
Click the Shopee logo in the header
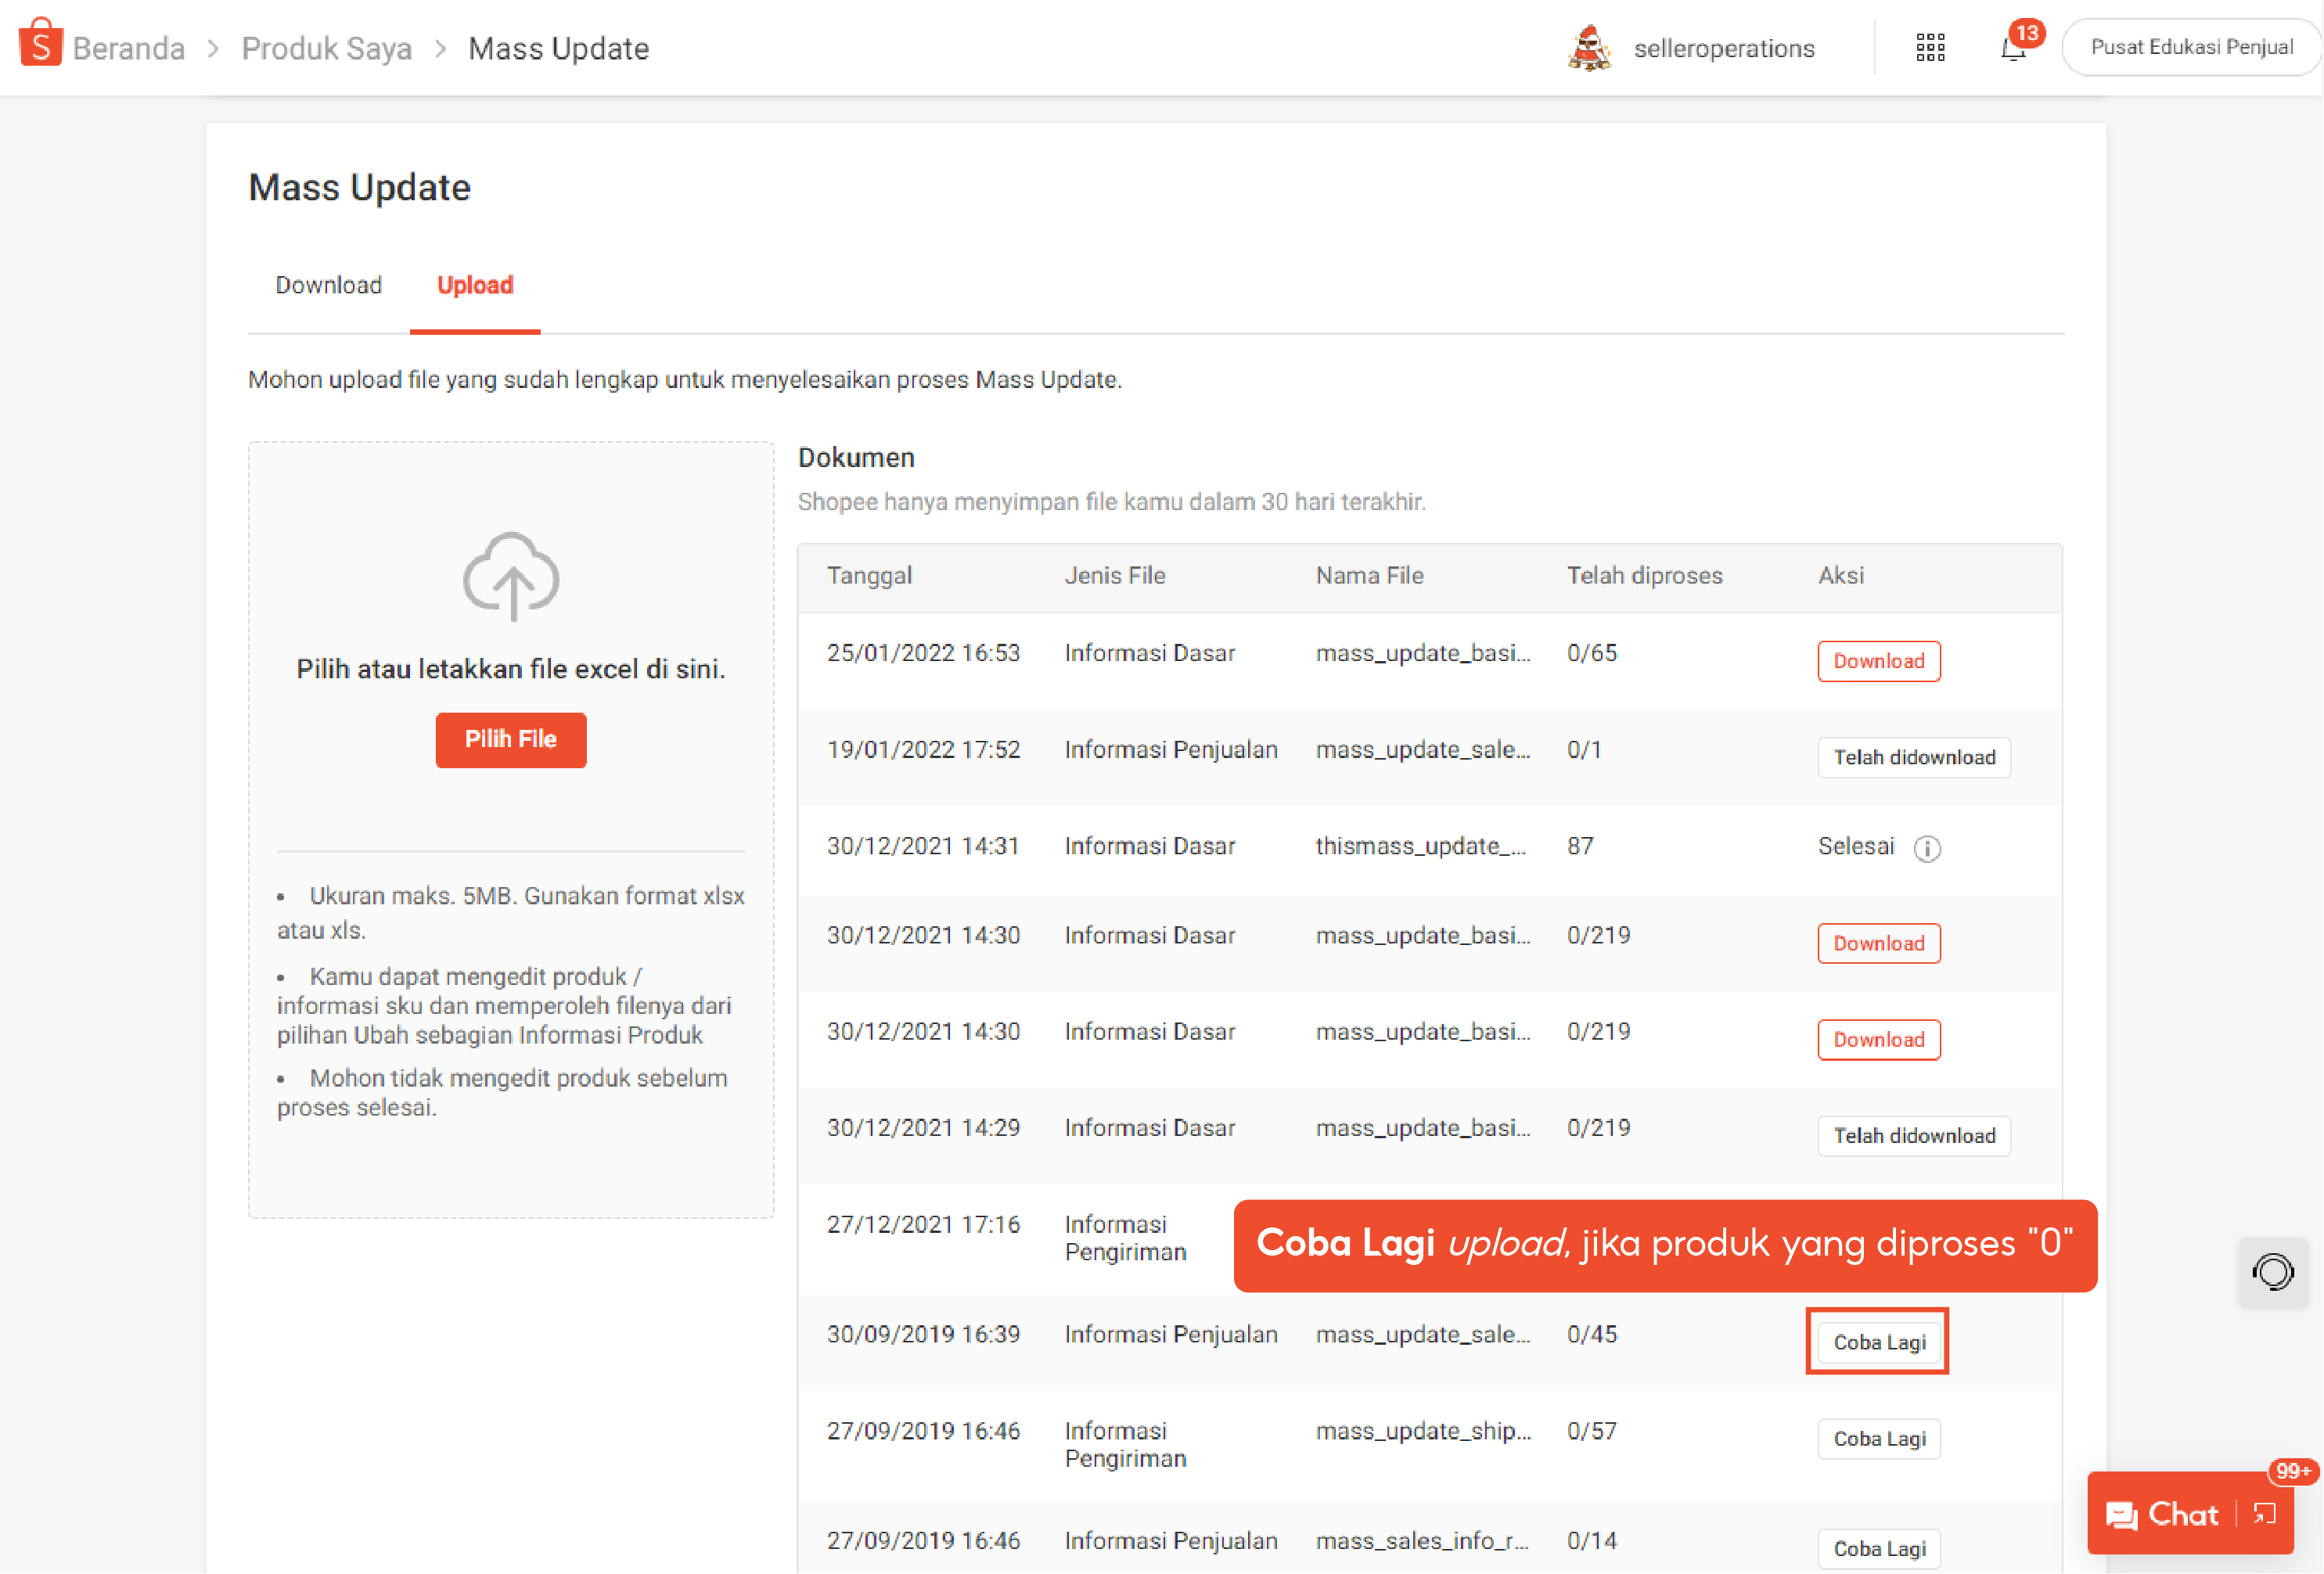tap(41, 44)
